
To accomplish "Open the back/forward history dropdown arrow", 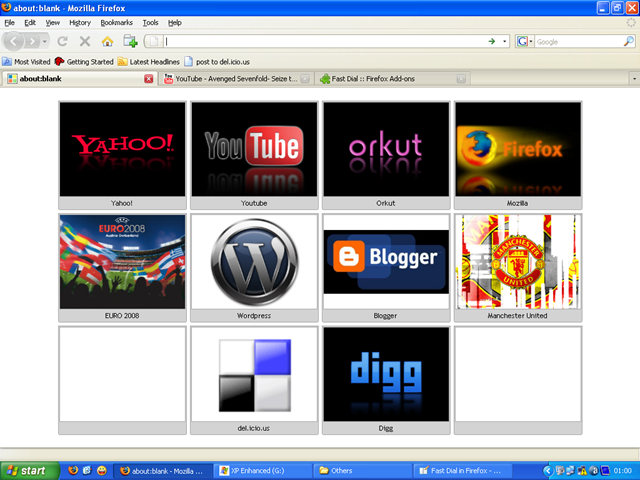I will (44, 41).
